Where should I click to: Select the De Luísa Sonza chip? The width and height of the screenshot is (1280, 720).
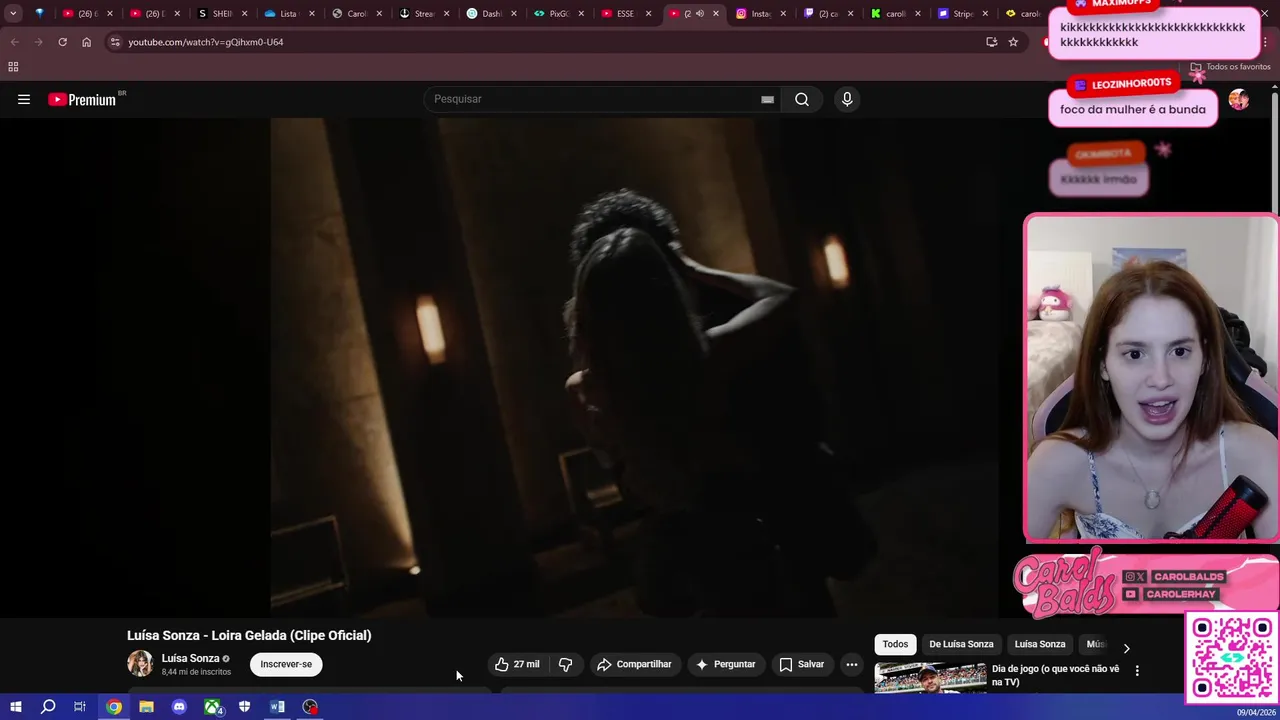pyautogui.click(x=961, y=644)
